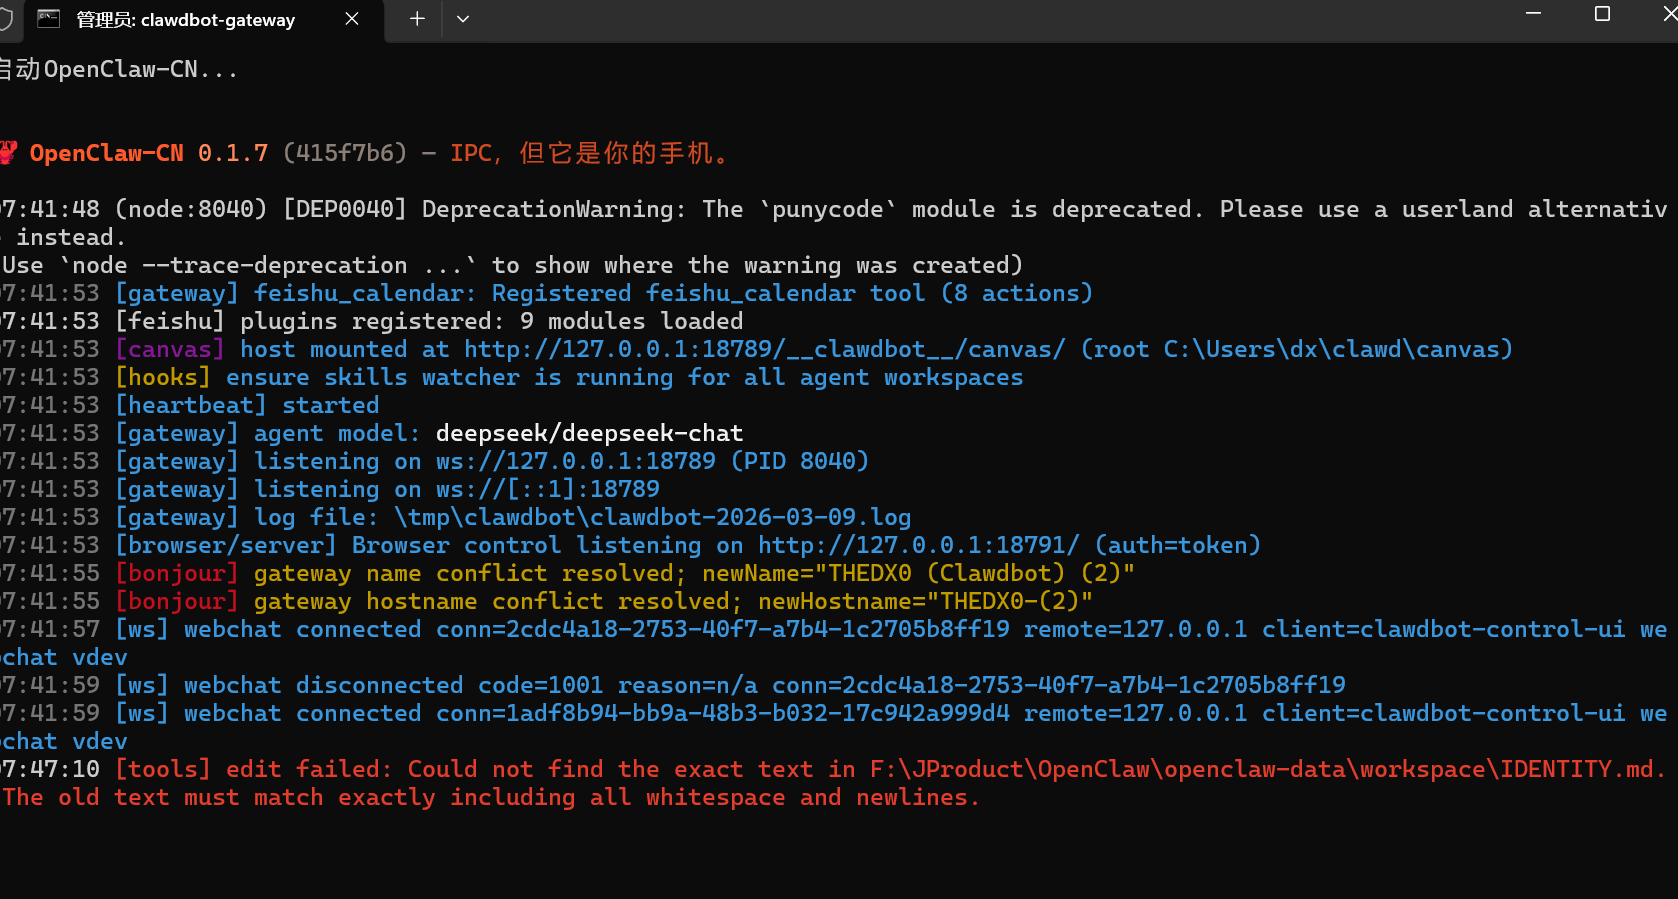Click the (auth=token) text
The height and width of the screenshot is (899, 1678).
tap(1178, 545)
